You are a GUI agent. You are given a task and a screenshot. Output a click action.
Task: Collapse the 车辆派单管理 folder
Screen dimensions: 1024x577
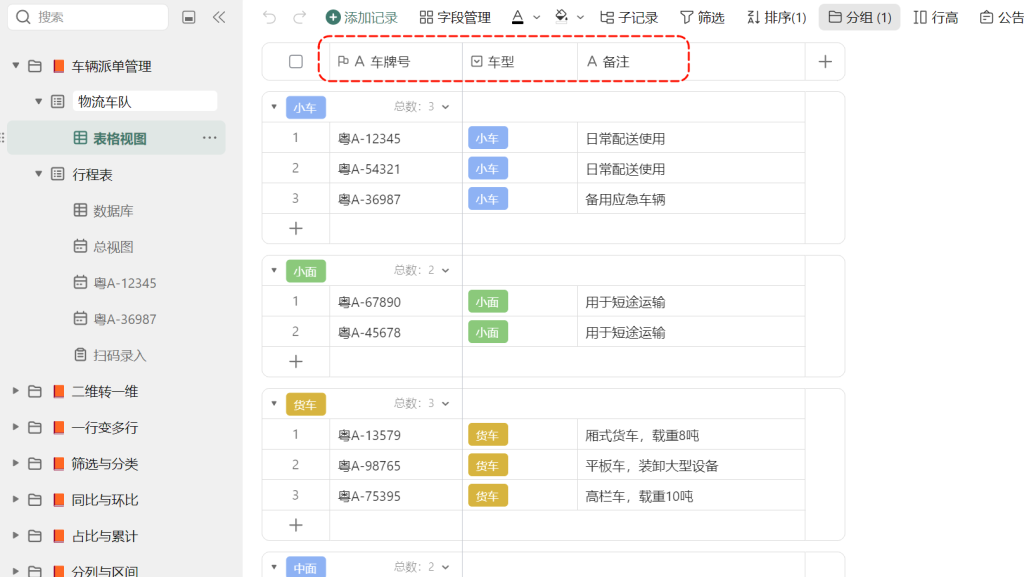[16, 65]
